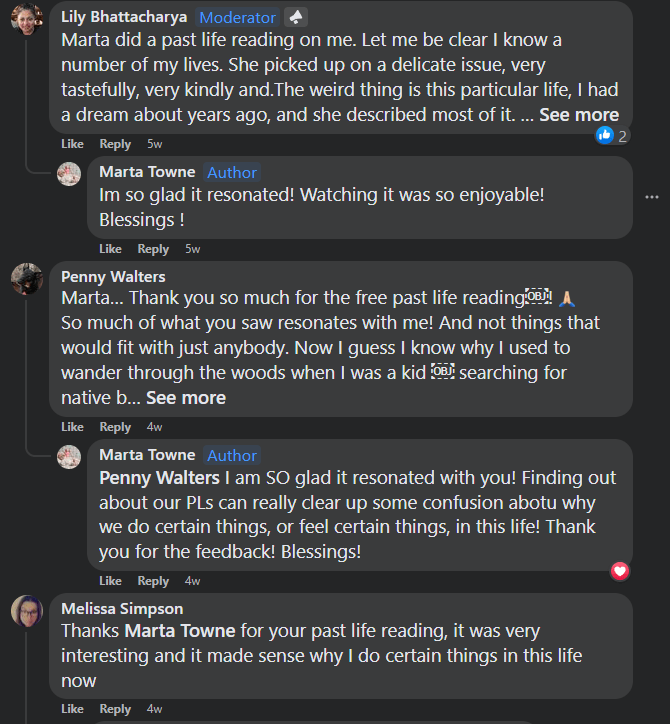Like Penny Walters' comment
670x724 pixels.
click(72, 427)
